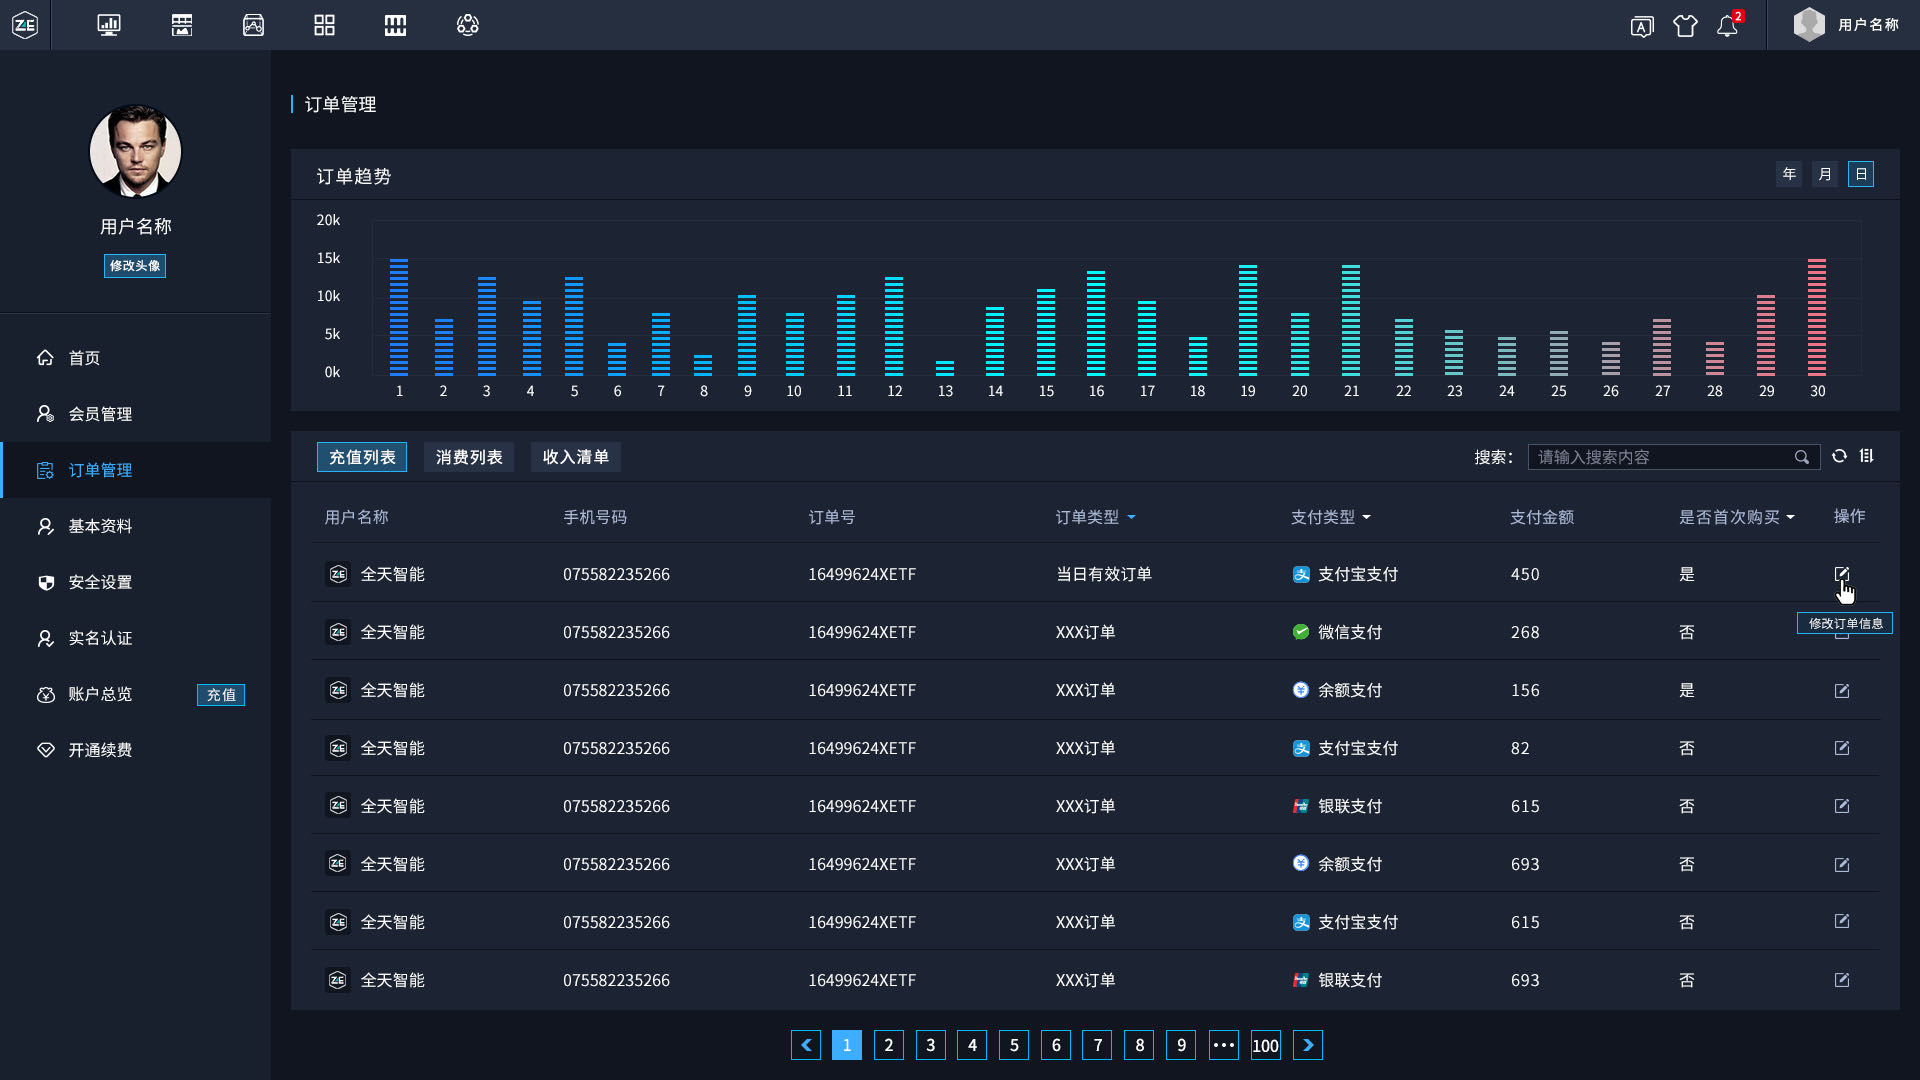The width and height of the screenshot is (1920, 1080).
Task: Open 账户总览 in sidebar
Action: click(x=100, y=694)
